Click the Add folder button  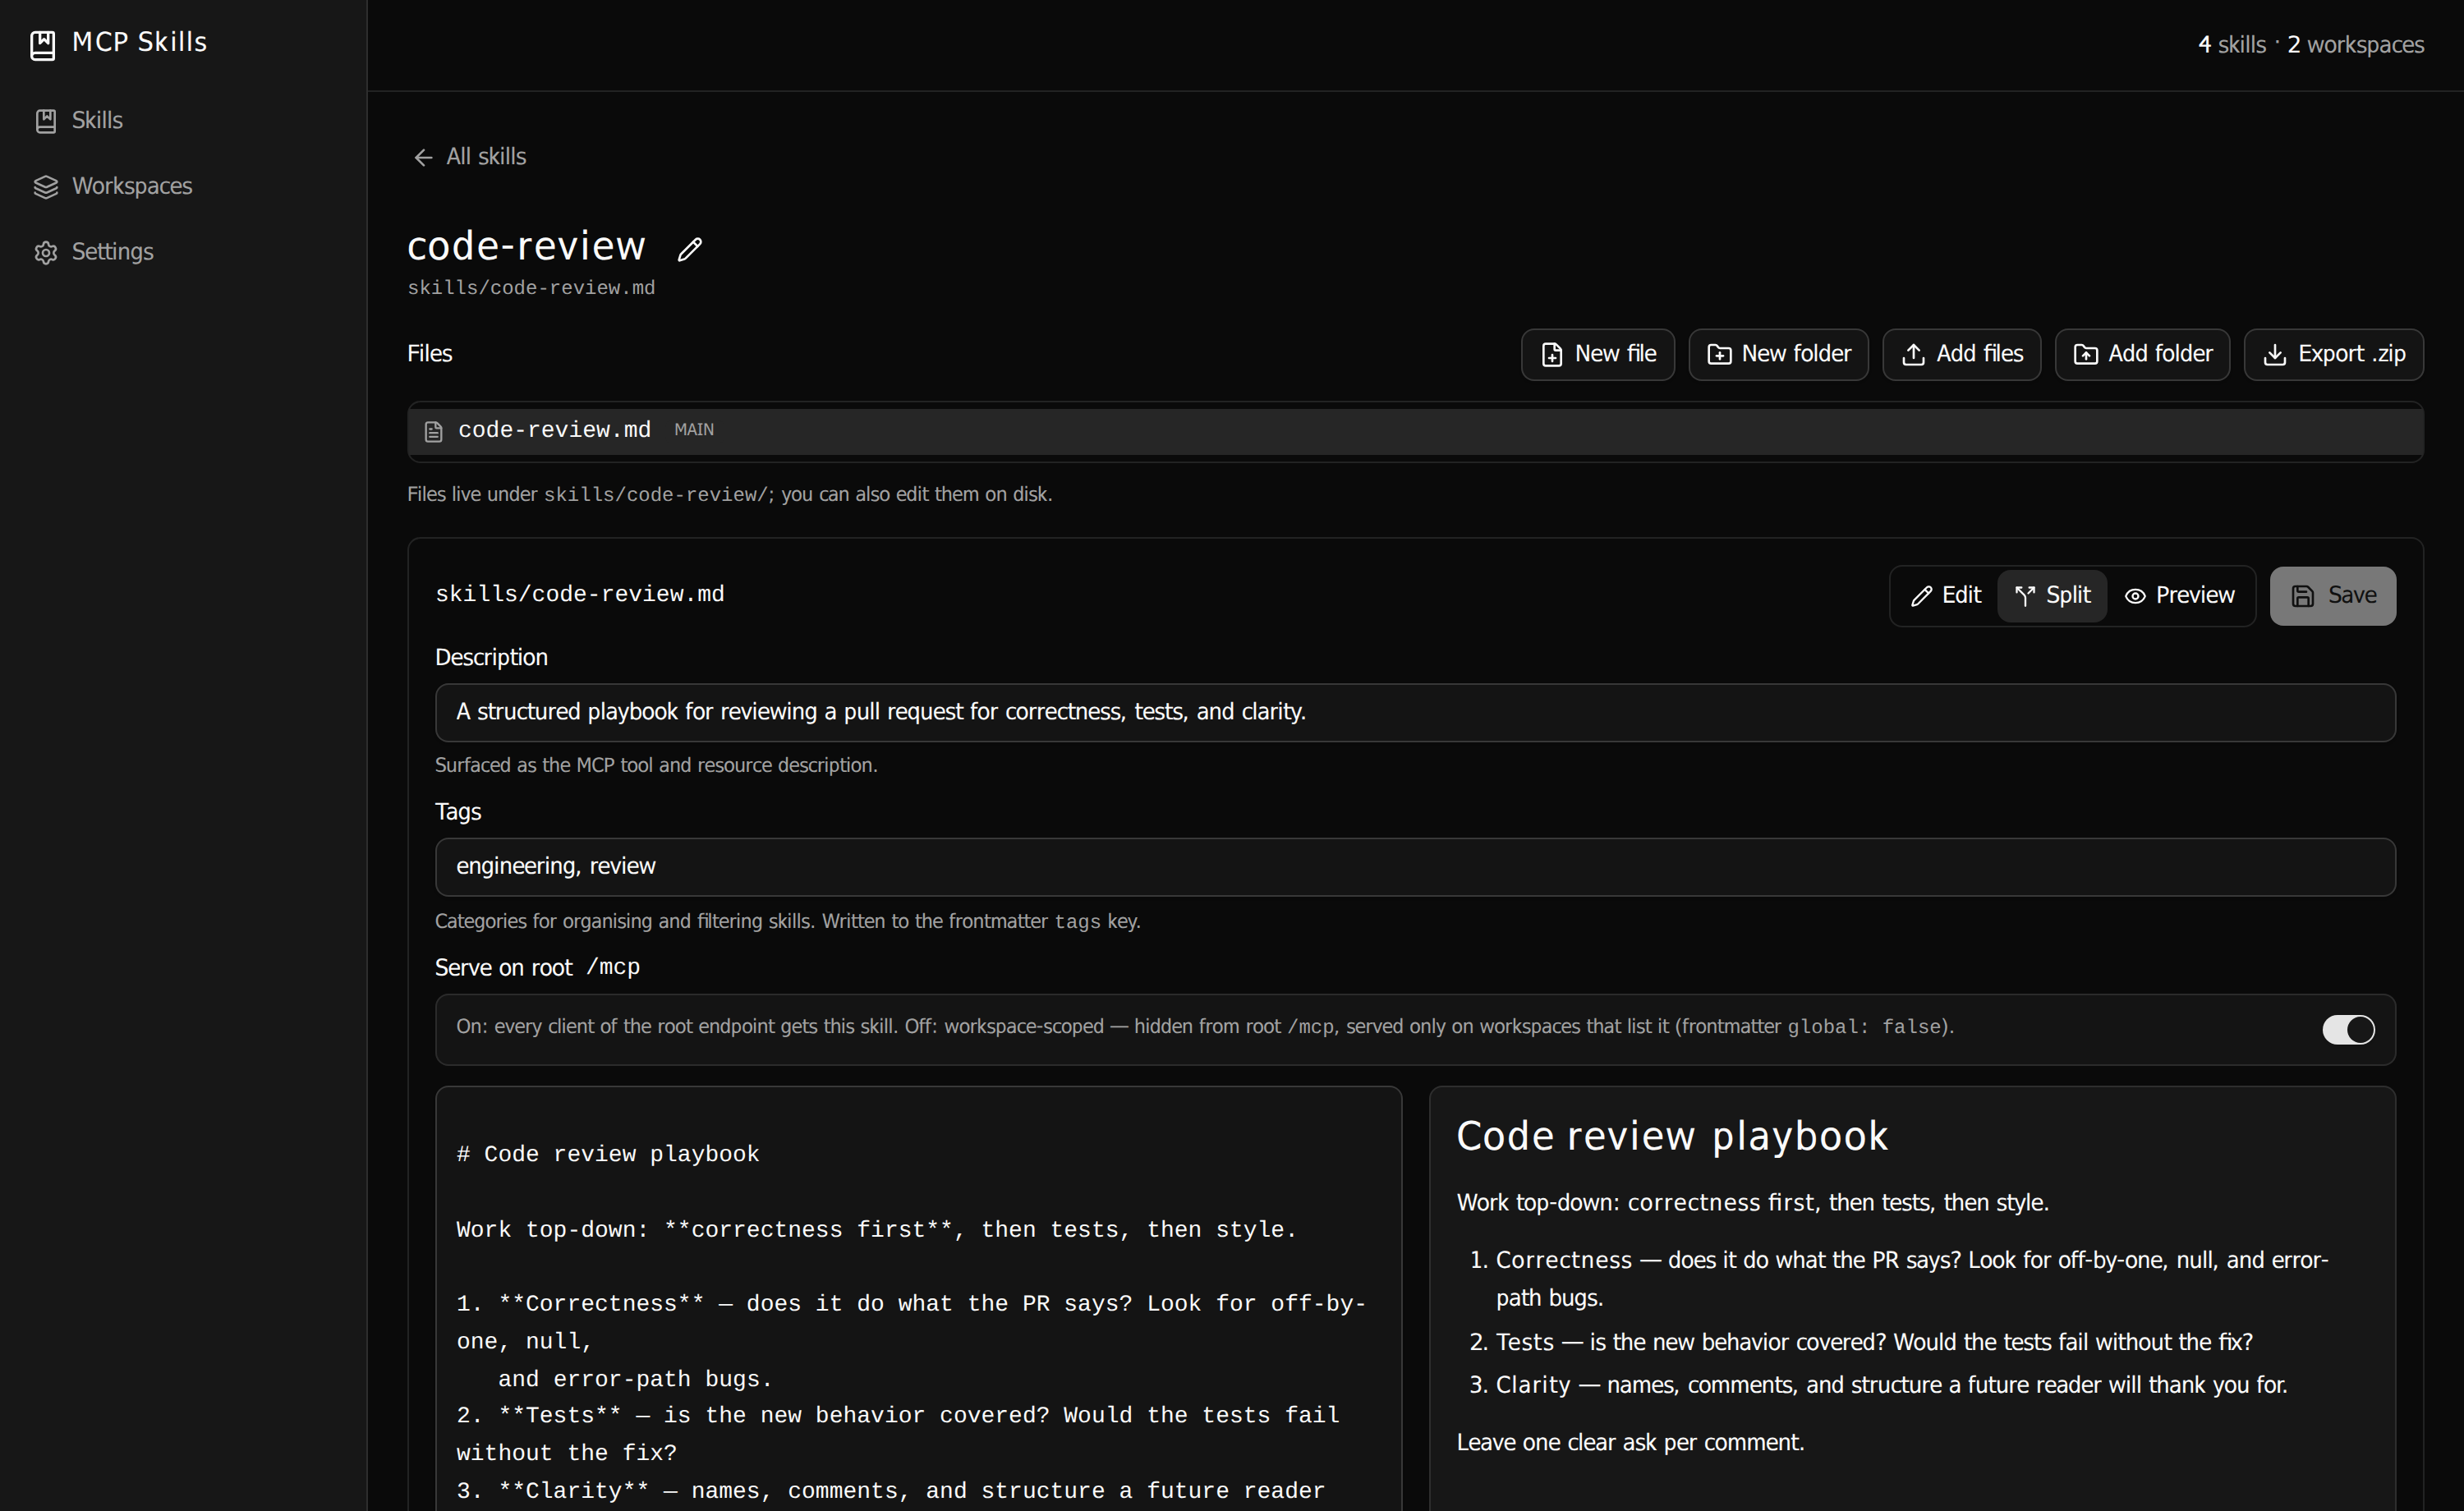[x=2142, y=354]
